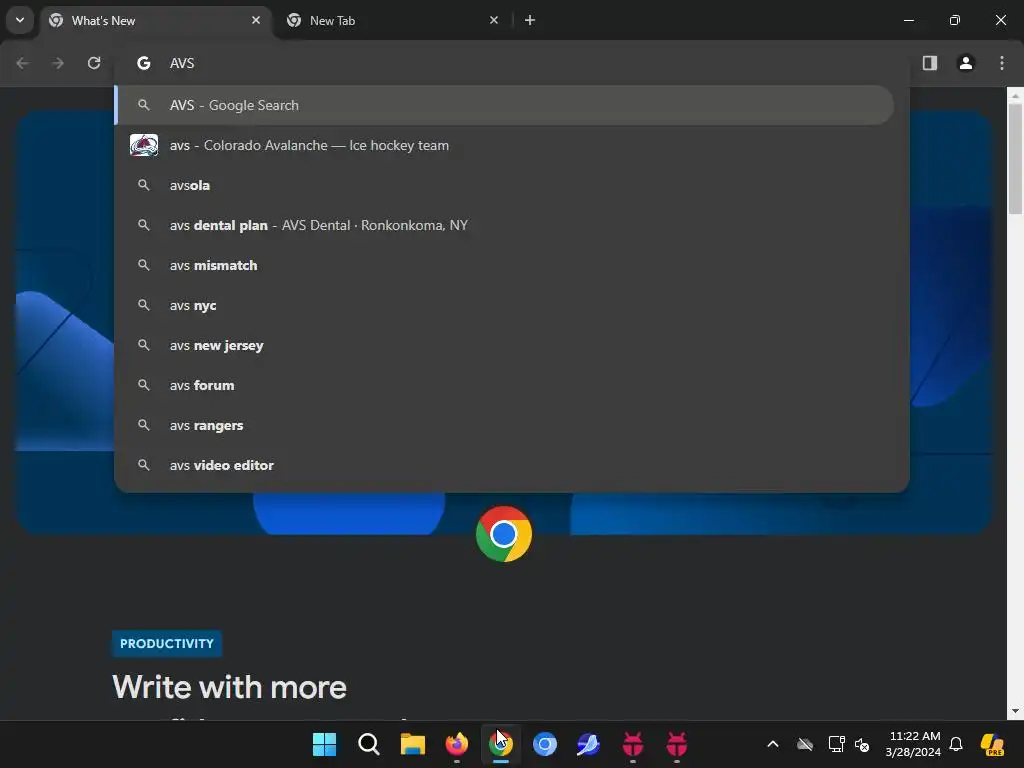Open Chromium from the taskbar

pyautogui.click(x=545, y=744)
